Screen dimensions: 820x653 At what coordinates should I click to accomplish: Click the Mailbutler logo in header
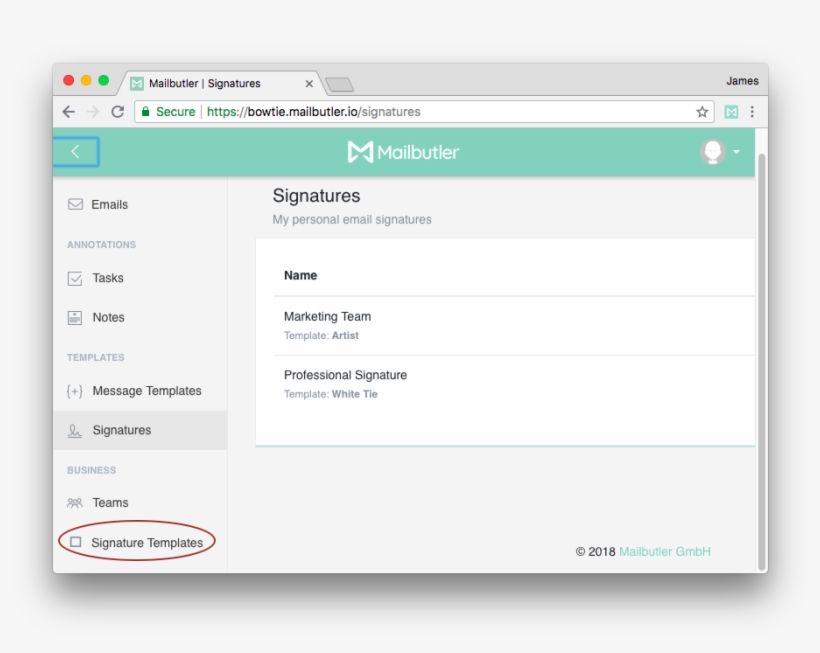[x=404, y=152]
